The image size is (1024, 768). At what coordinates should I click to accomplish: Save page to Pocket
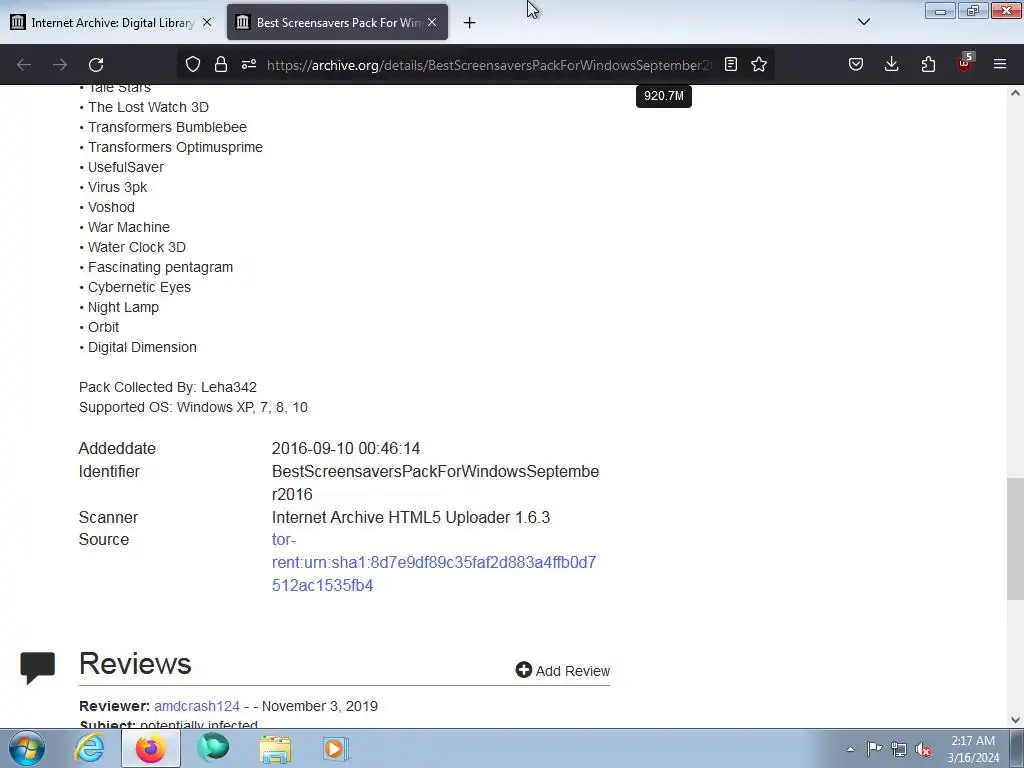pos(856,64)
